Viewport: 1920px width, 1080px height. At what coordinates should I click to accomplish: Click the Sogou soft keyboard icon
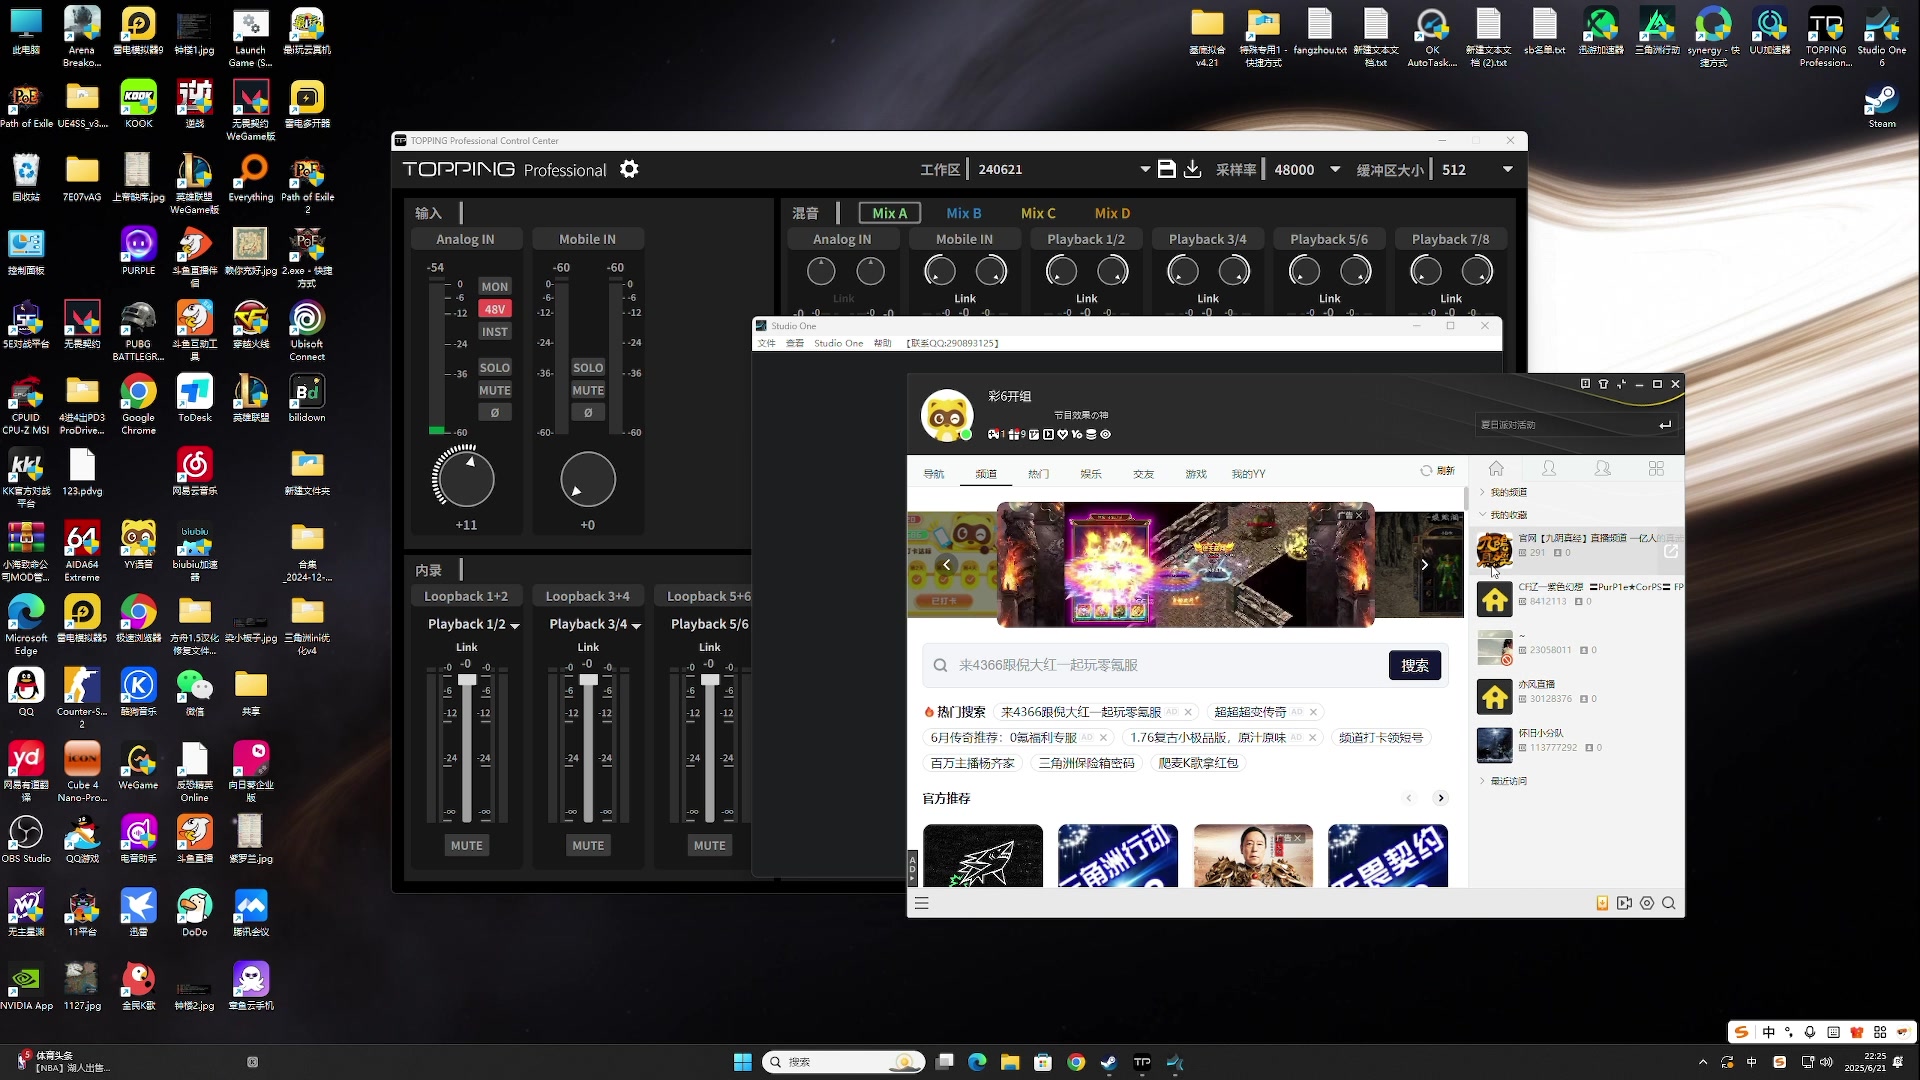1833,1032
